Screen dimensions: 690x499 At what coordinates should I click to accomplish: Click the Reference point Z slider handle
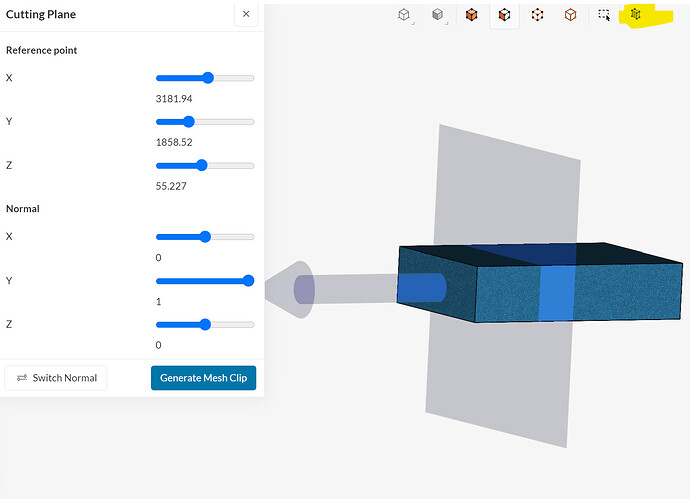(202, 165)
